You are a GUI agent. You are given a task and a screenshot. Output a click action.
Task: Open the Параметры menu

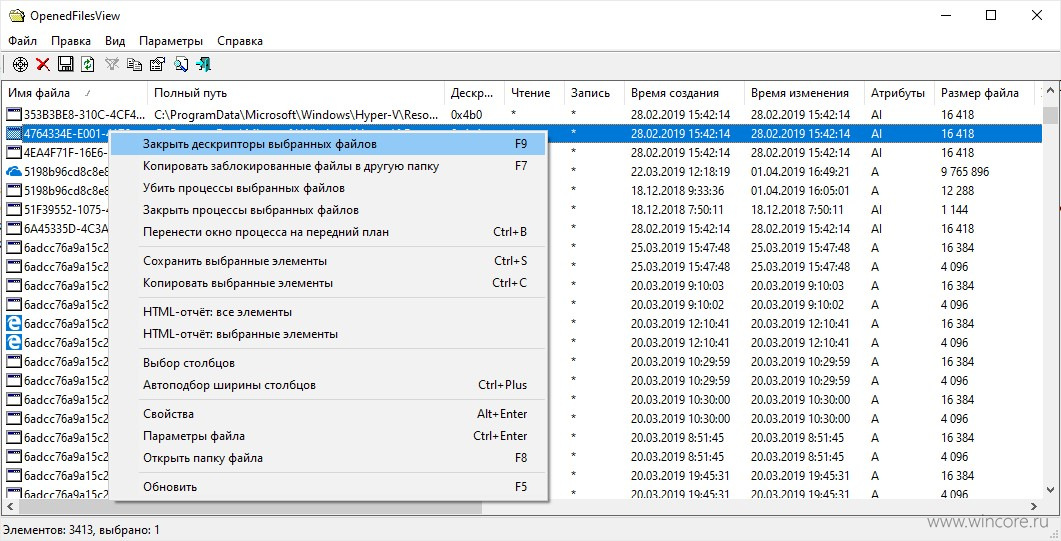(x=171, y=41)
